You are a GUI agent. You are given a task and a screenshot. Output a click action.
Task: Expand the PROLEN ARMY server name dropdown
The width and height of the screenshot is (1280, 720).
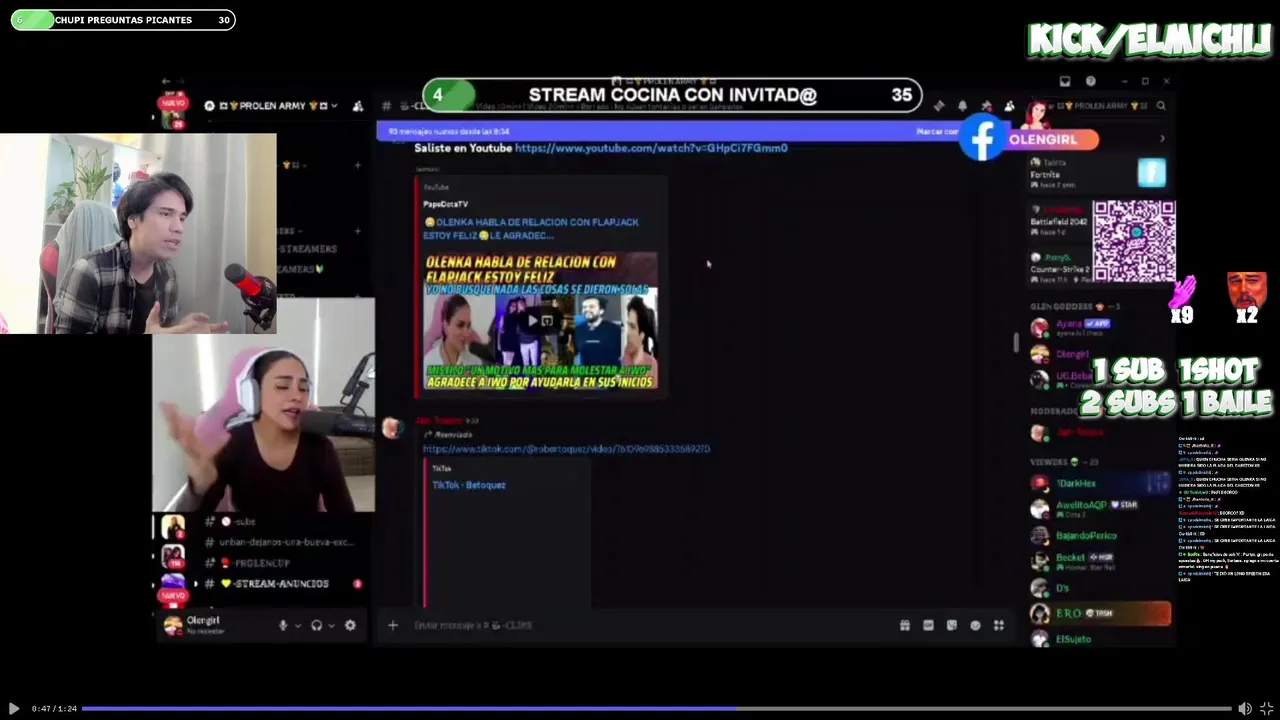(334, 105)
